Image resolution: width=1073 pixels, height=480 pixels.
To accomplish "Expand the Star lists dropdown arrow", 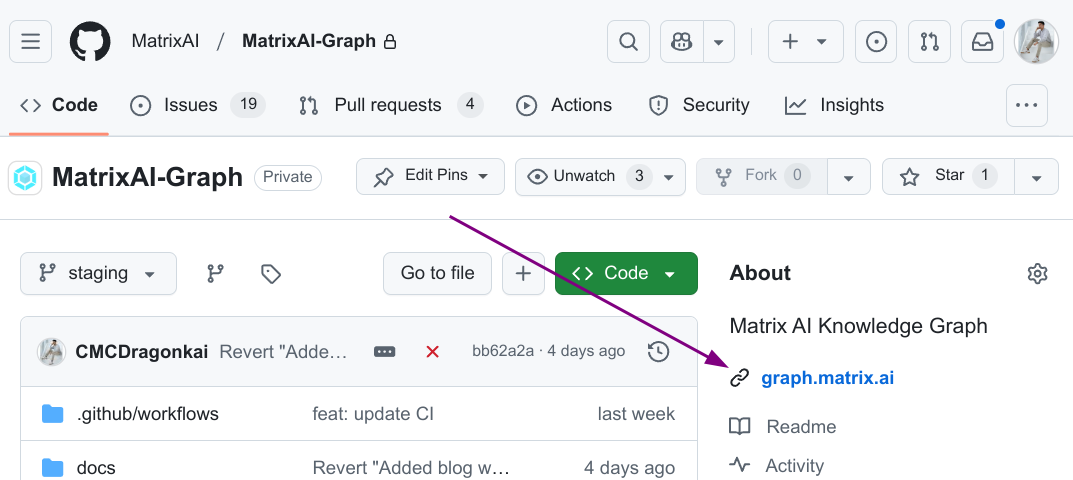I will tap(1037, 178).
